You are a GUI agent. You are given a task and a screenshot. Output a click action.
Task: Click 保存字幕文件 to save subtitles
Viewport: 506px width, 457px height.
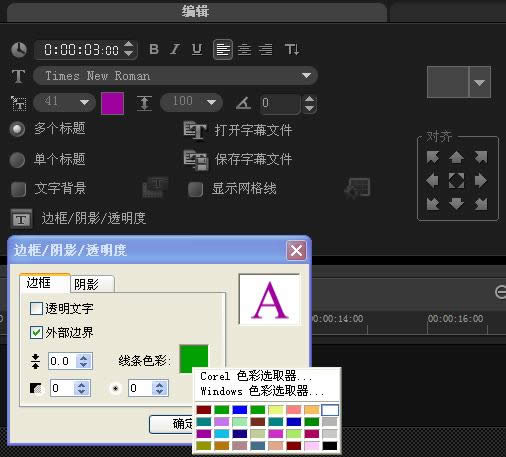(x=238, y=159)
